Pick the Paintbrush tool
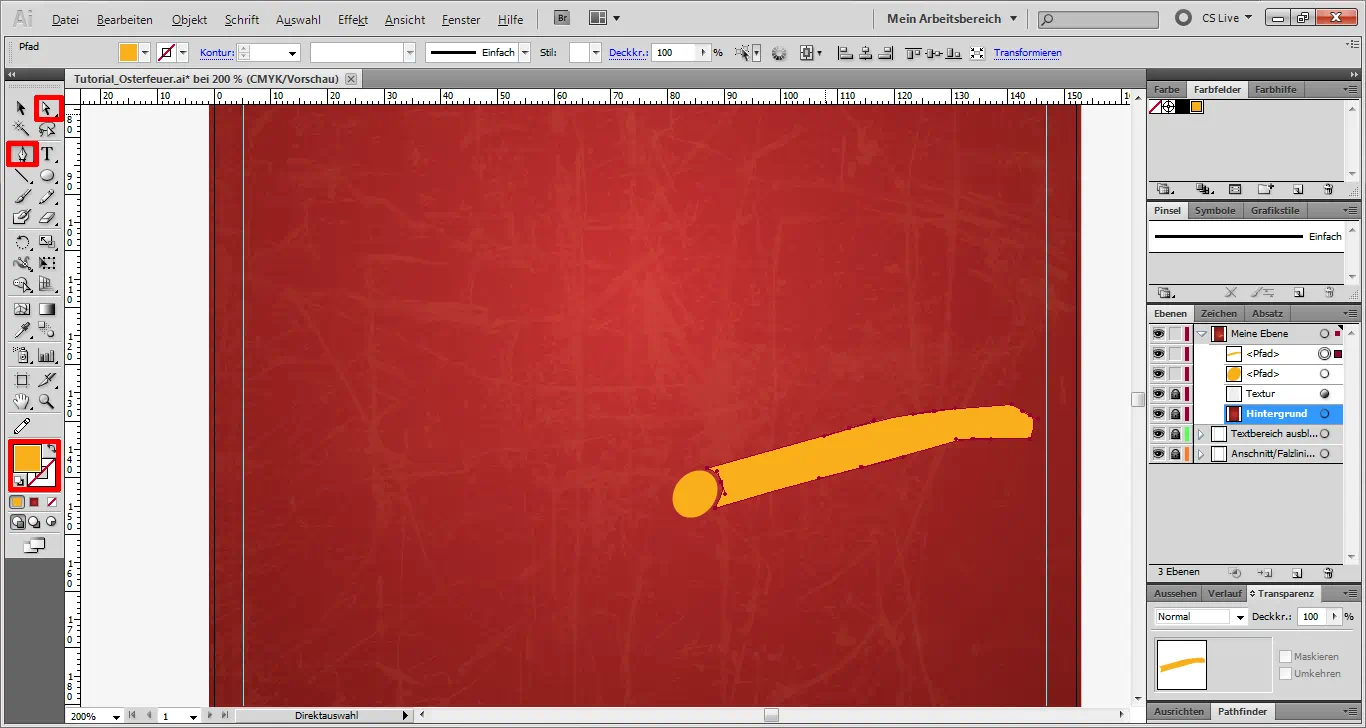1366x728 pixels. pos(23,197)
